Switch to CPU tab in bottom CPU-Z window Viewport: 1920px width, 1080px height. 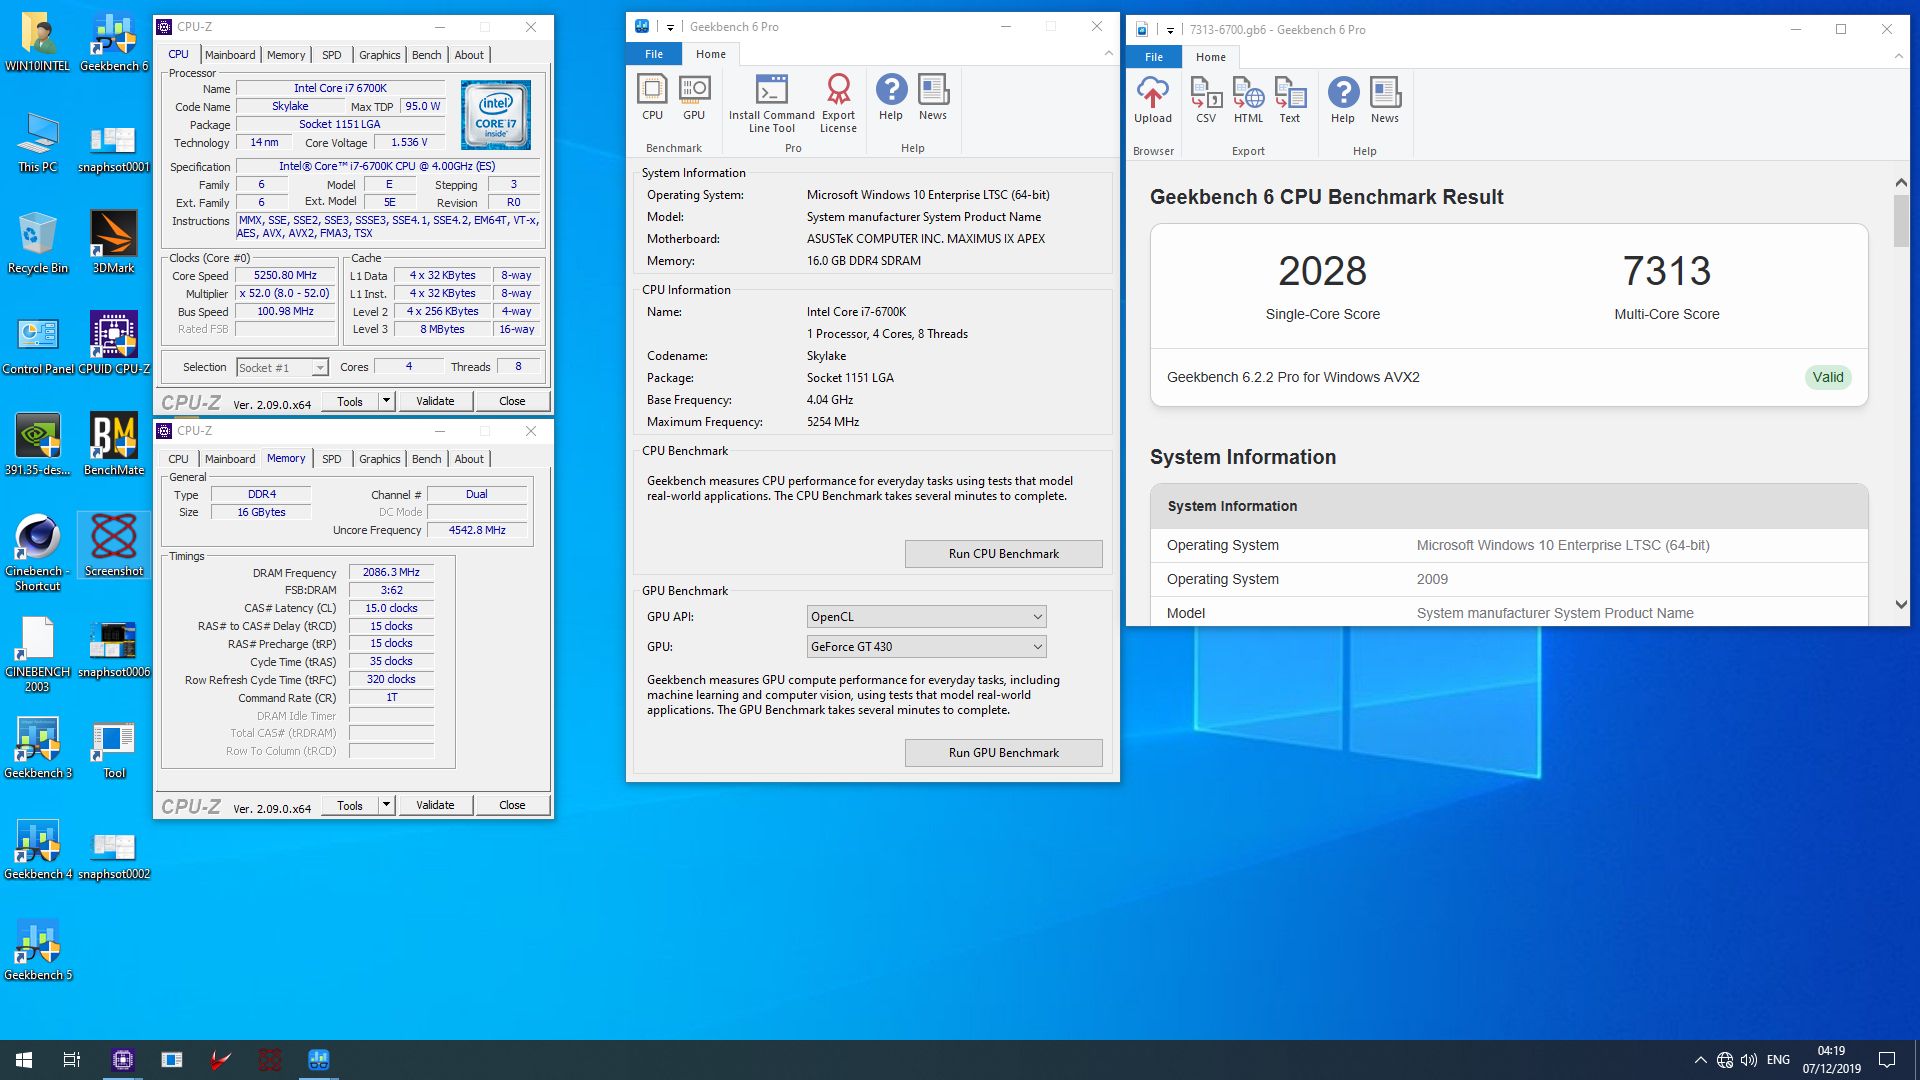[178, 459]
